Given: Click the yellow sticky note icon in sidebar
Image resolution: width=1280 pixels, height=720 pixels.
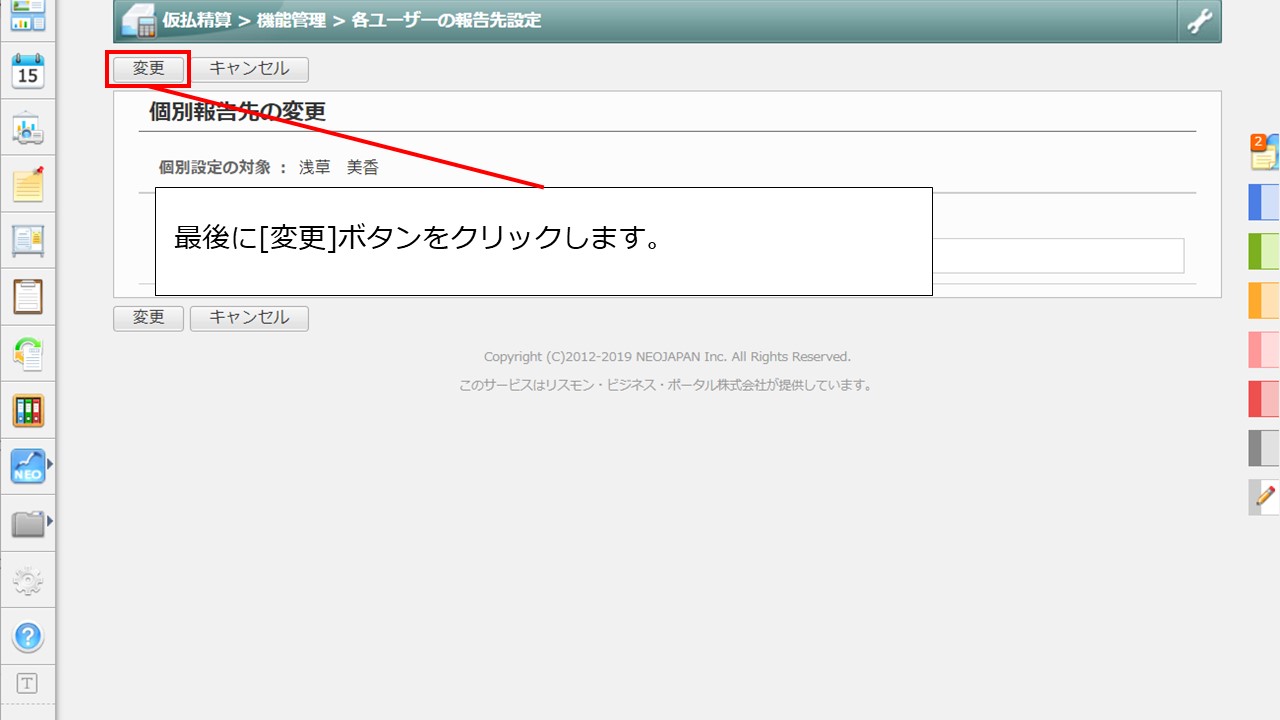Looking at the screenshot, I should [28, 185].
